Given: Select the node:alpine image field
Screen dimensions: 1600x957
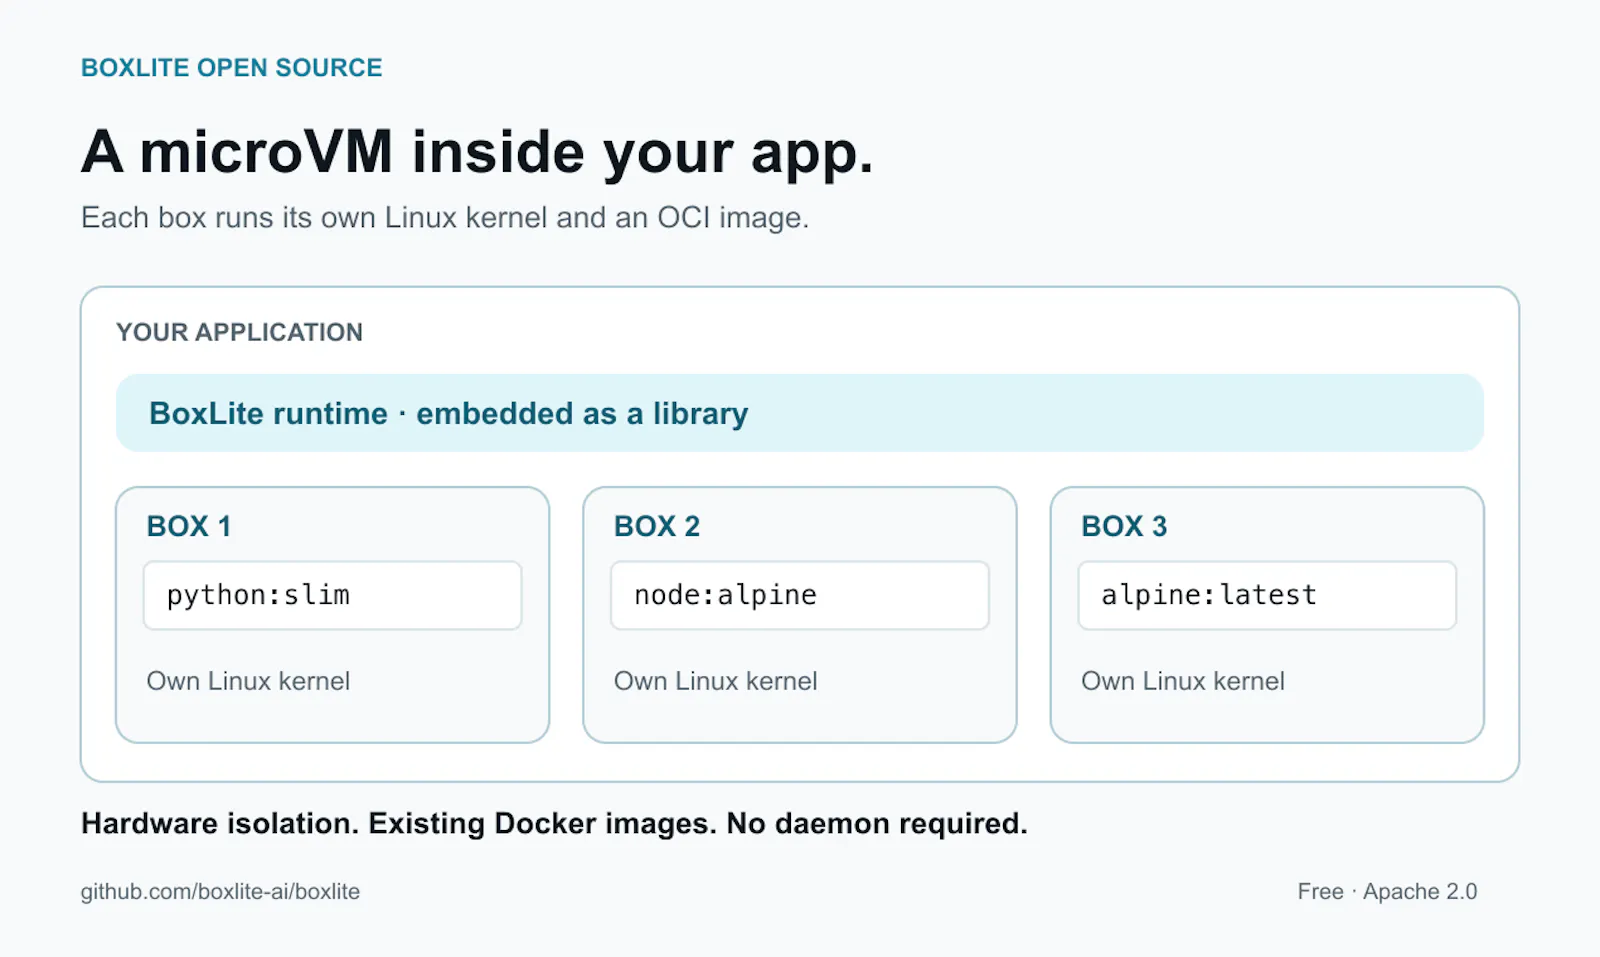Looking at the screenshot, I should pos(800,595).
